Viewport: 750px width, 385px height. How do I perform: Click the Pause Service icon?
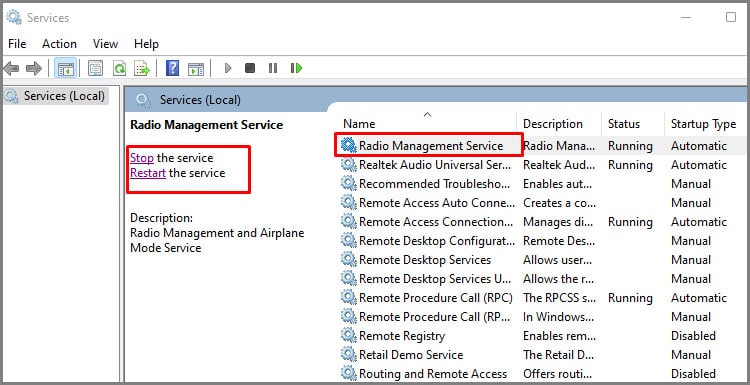point(273,68)
